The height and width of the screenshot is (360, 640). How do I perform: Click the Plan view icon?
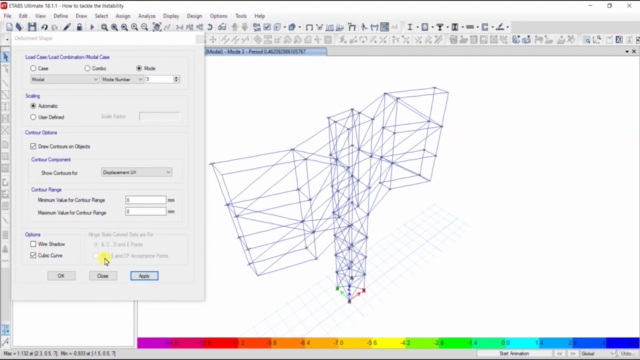point(190,27)
